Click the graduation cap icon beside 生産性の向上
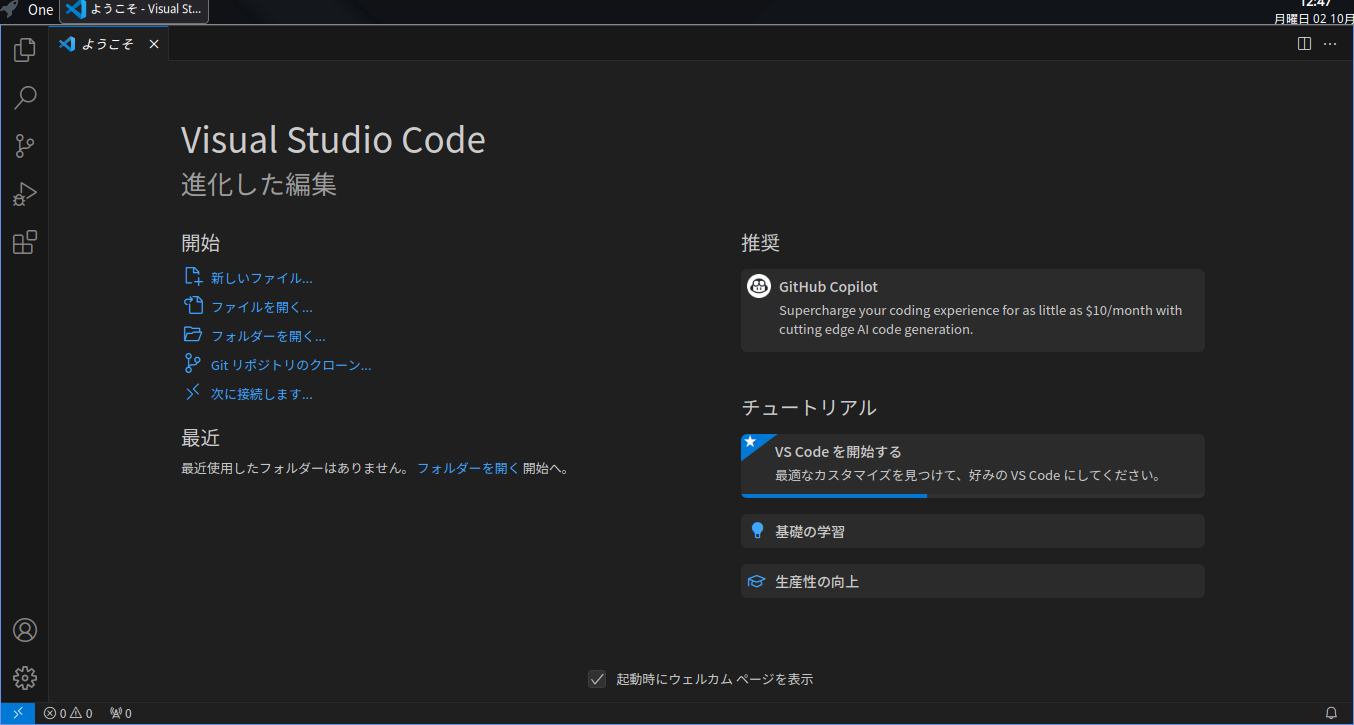The image size is (1354, 725). pos(757,581)
